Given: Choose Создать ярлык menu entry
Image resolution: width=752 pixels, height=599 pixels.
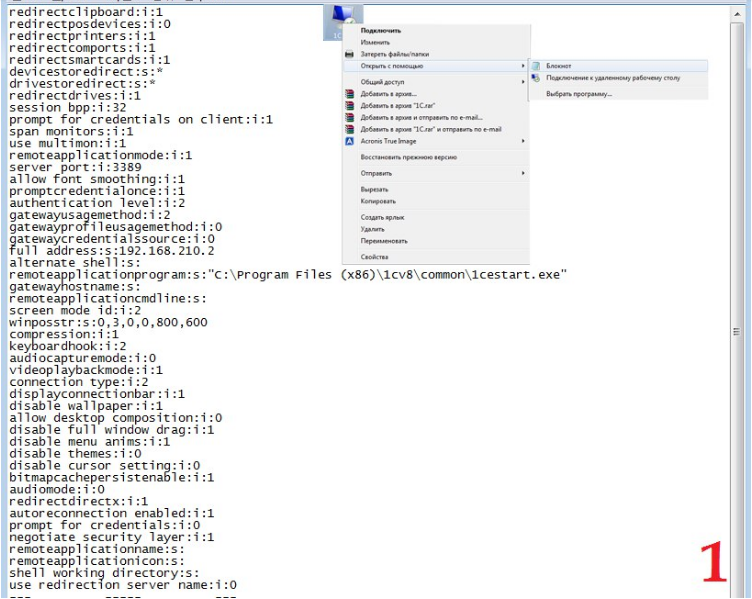Looking at the screenshot, I should click(381, 217).
